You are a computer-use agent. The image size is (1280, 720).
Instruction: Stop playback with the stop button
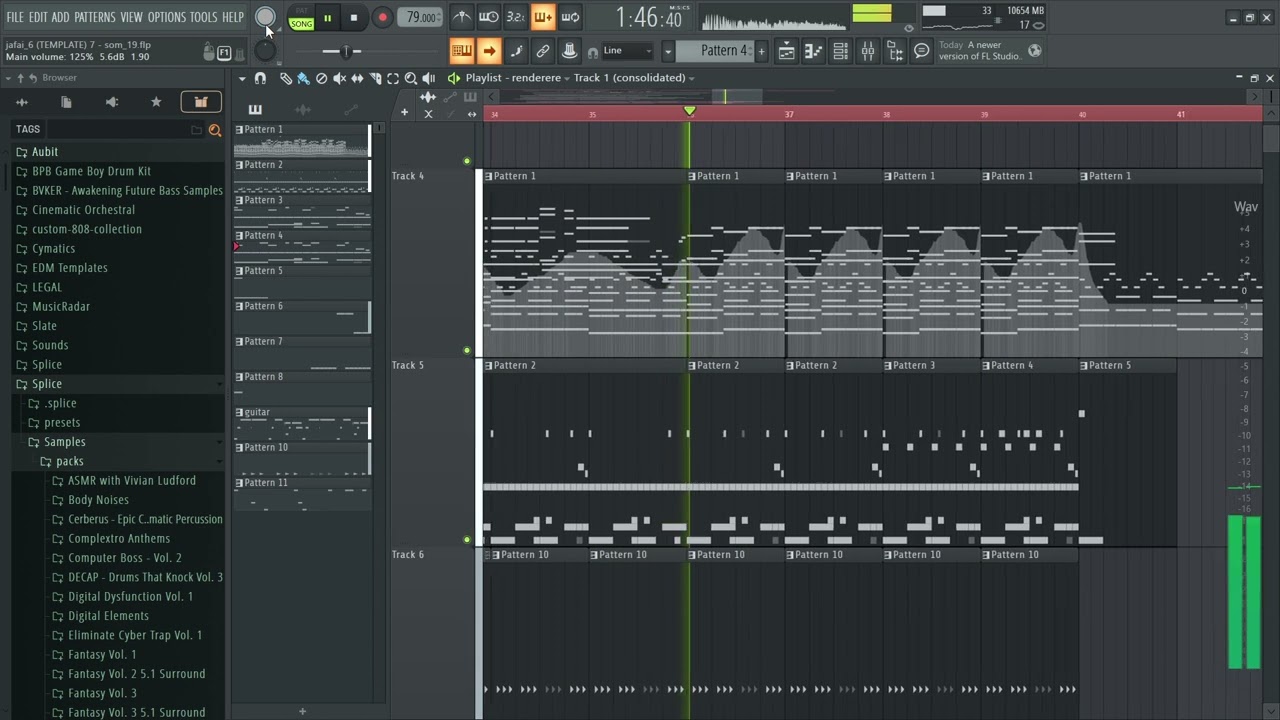pyautogui.click(x=354, y=17)
